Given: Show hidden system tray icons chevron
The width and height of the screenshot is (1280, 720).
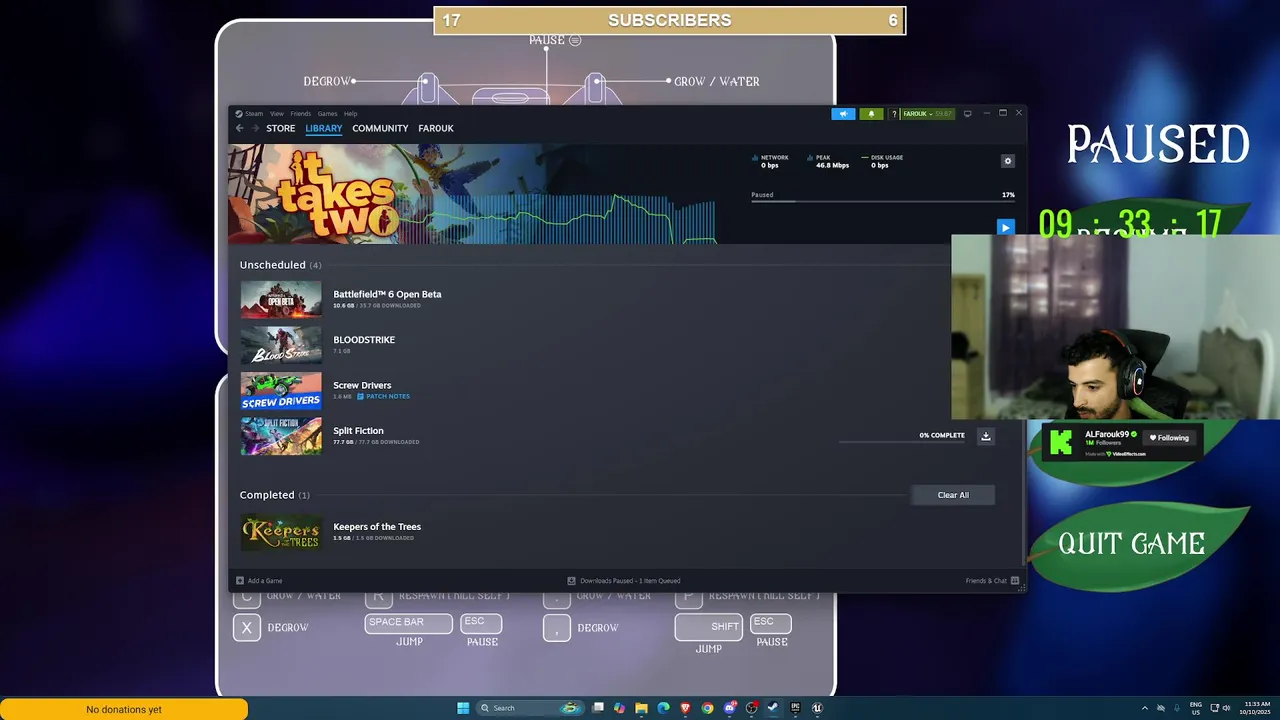Looking at the screenshot, I should tap(1145, 708).
